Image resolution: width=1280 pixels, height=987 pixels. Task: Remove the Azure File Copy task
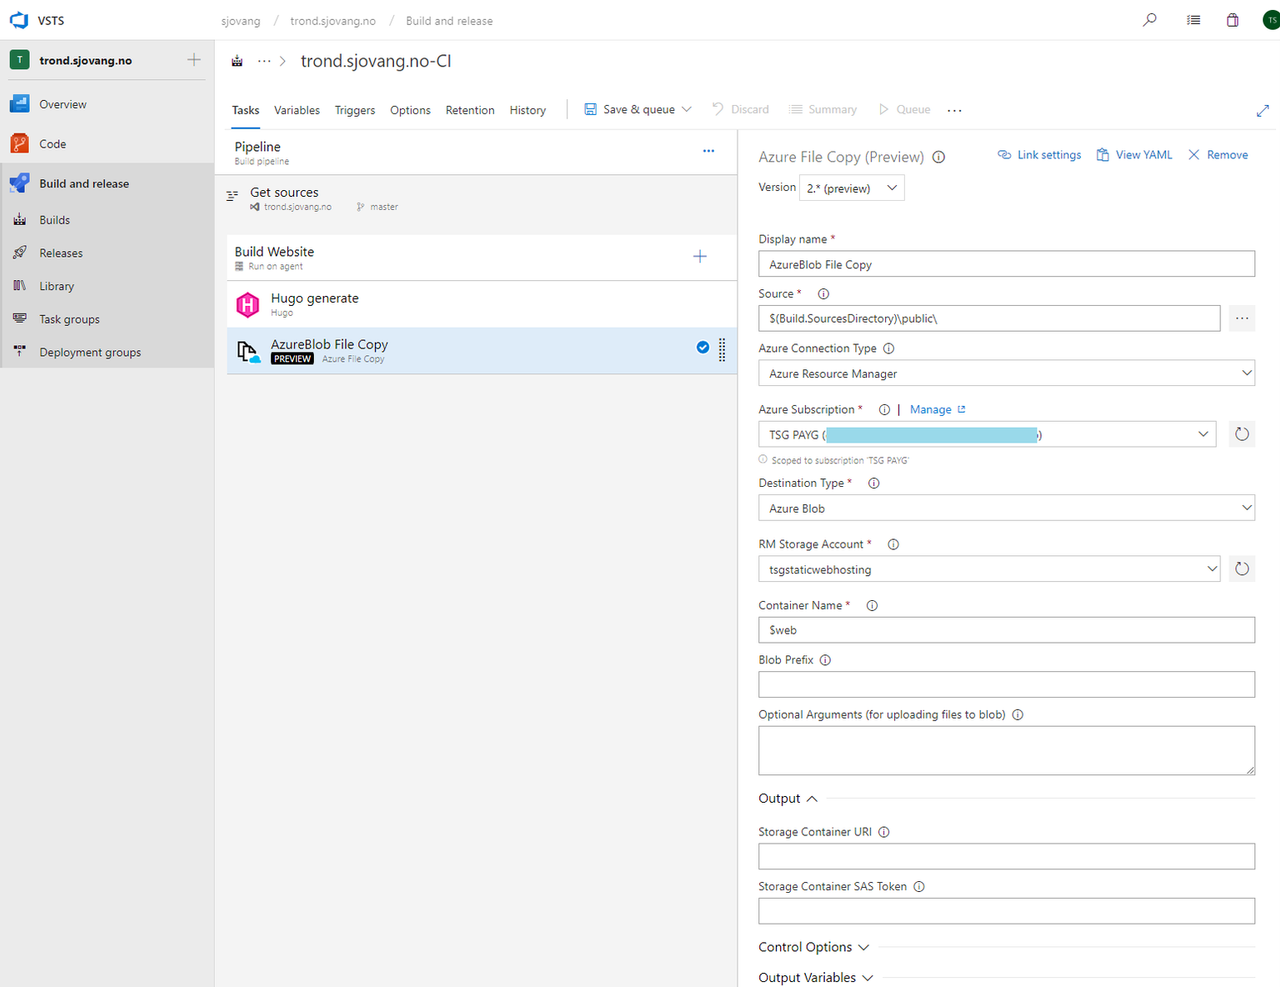pyautogui.click(x=1217, y=155)
